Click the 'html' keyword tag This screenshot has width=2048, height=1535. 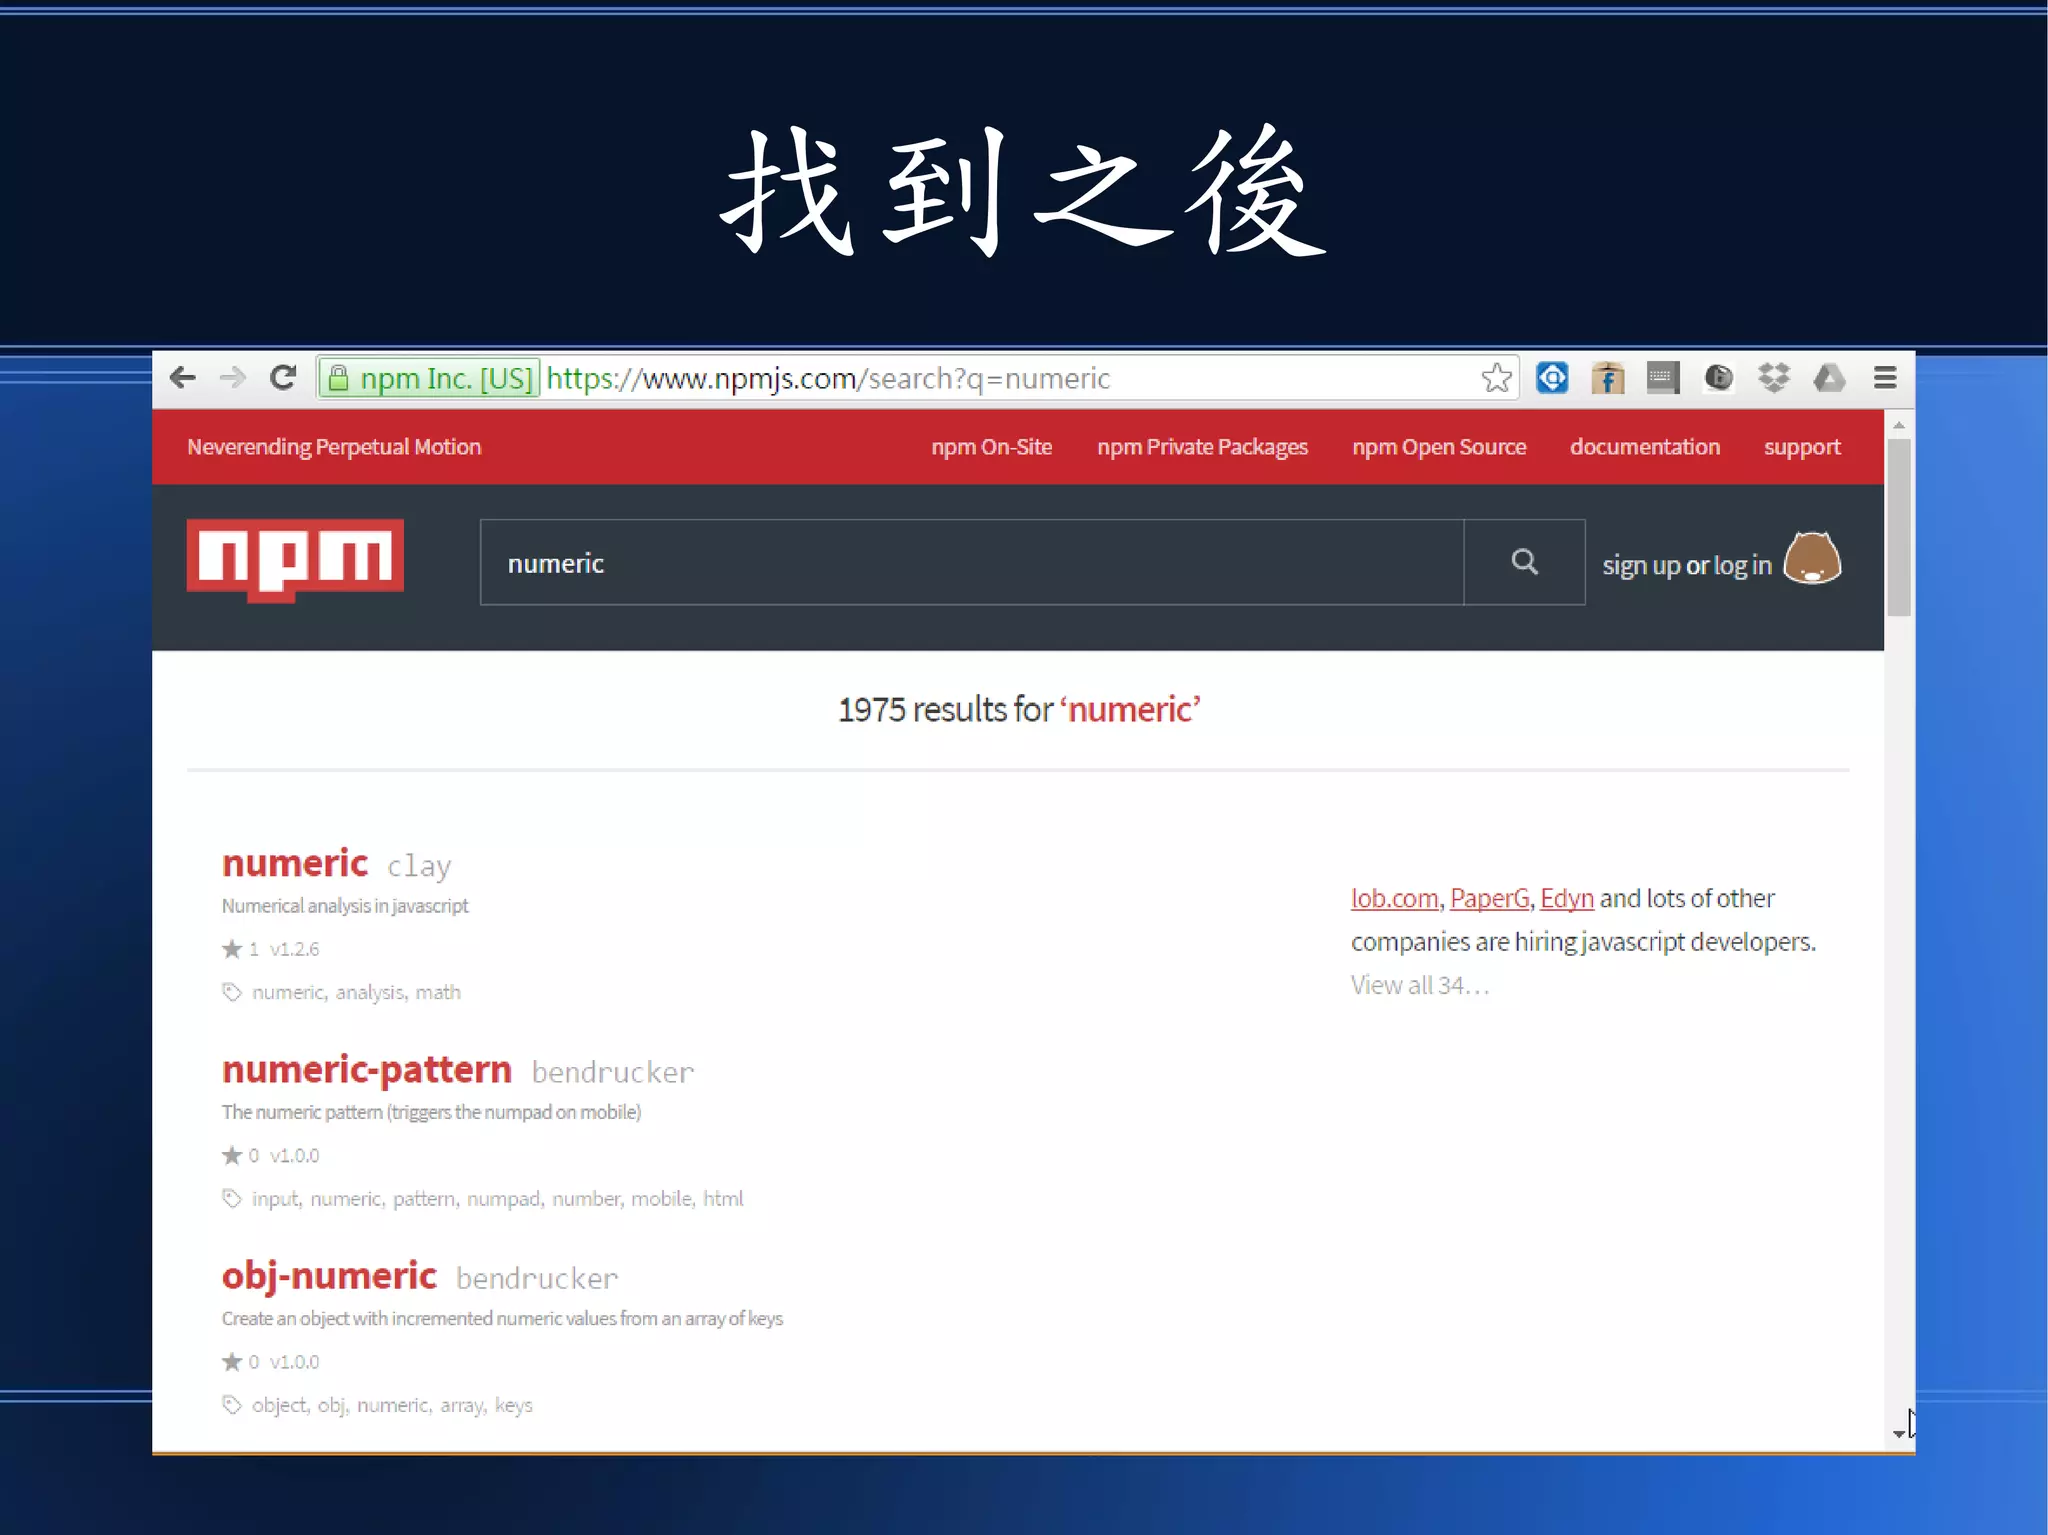pos(723,1198)
